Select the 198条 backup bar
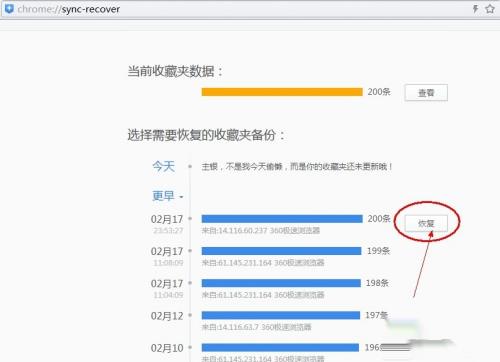Screen dimensions: 500x362 [281, 283]
